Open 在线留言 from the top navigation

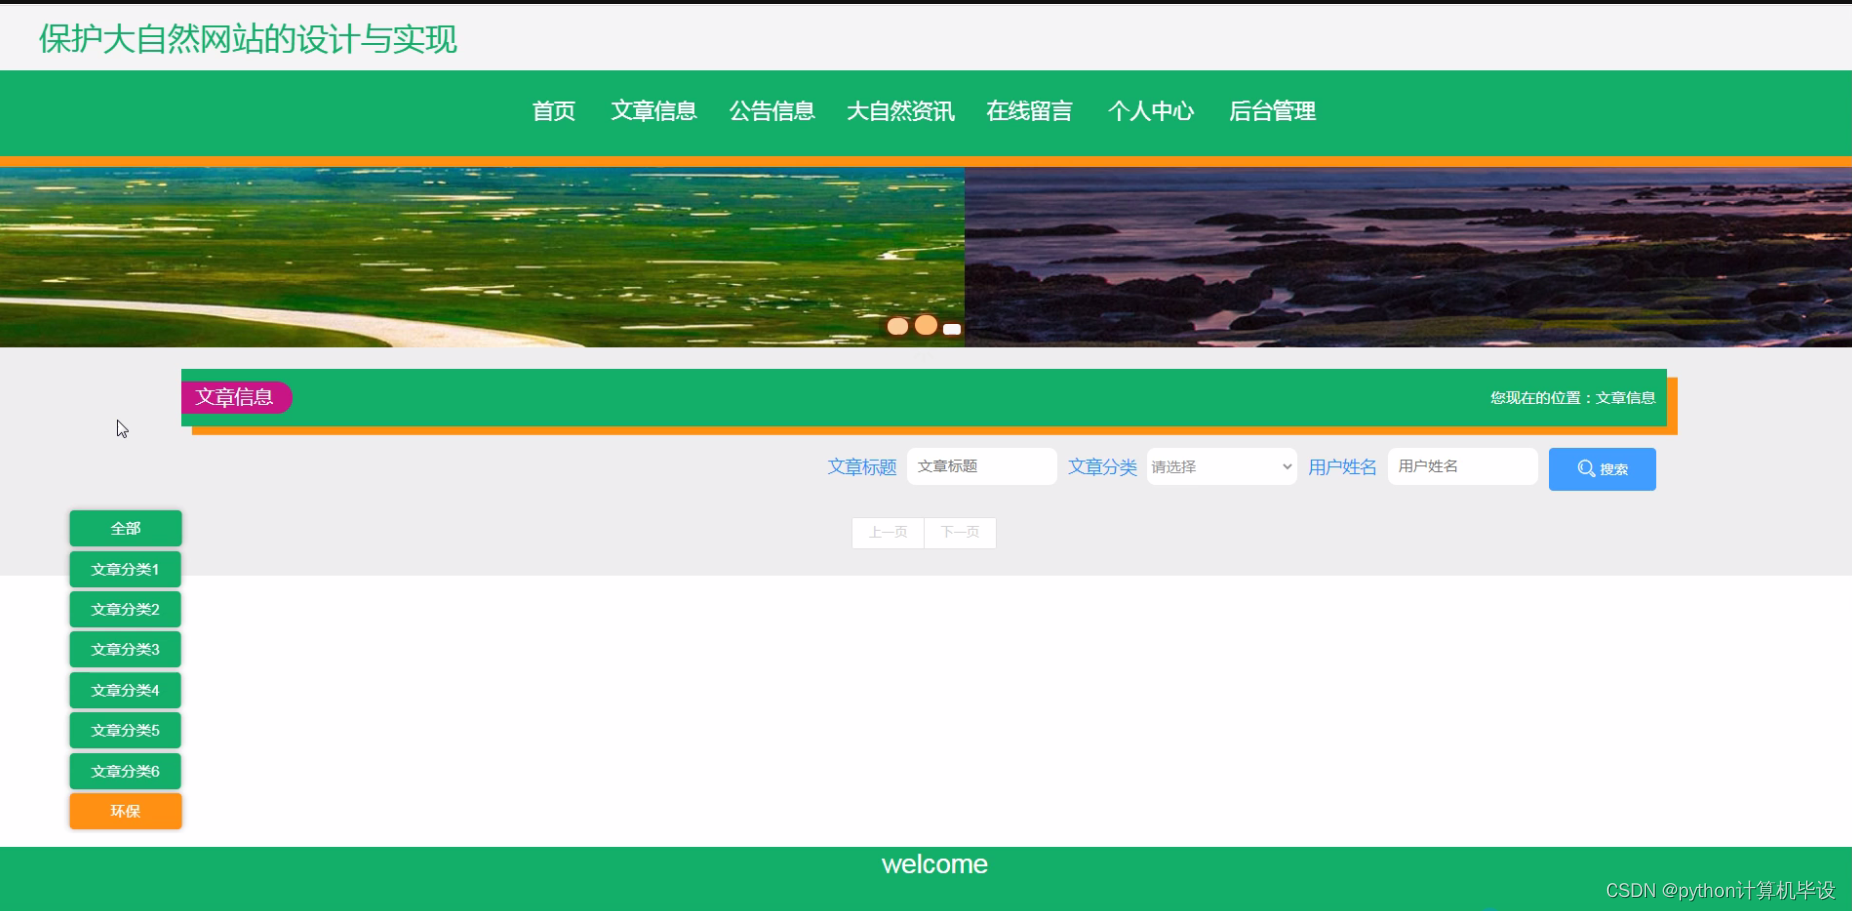pos(1028,112)
